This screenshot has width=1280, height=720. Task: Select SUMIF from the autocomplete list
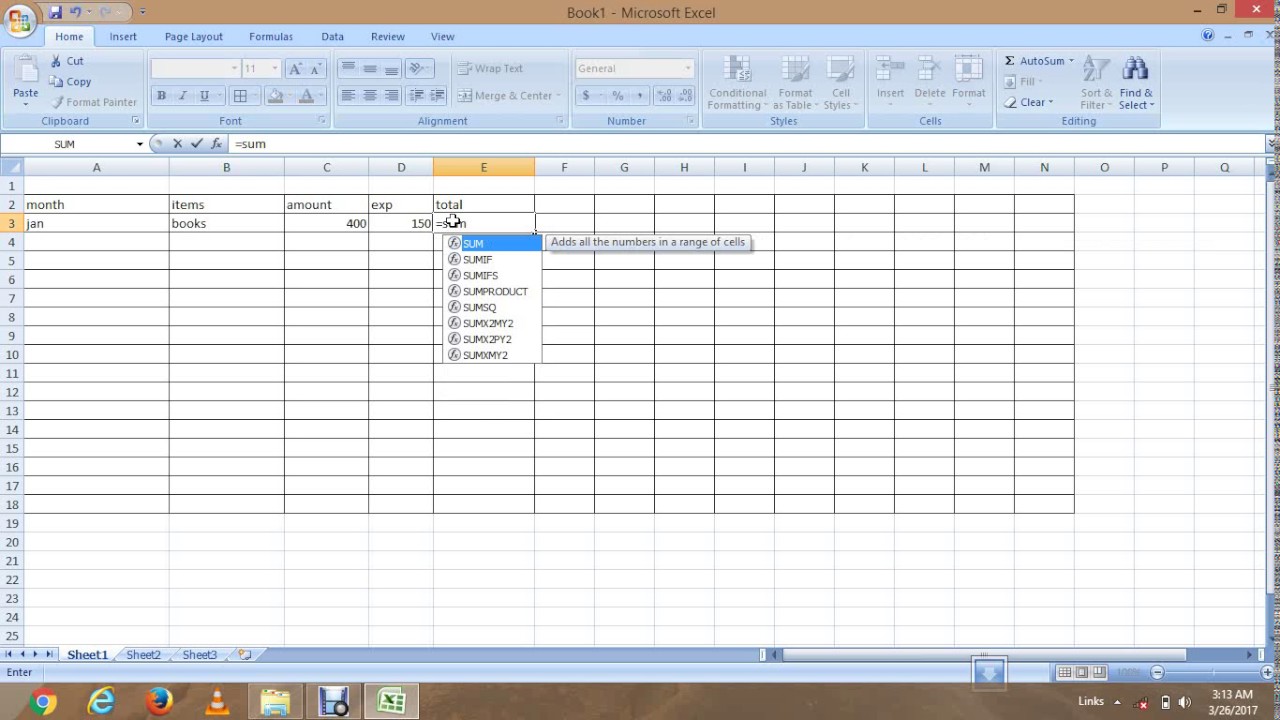click(x=494, y=259)
